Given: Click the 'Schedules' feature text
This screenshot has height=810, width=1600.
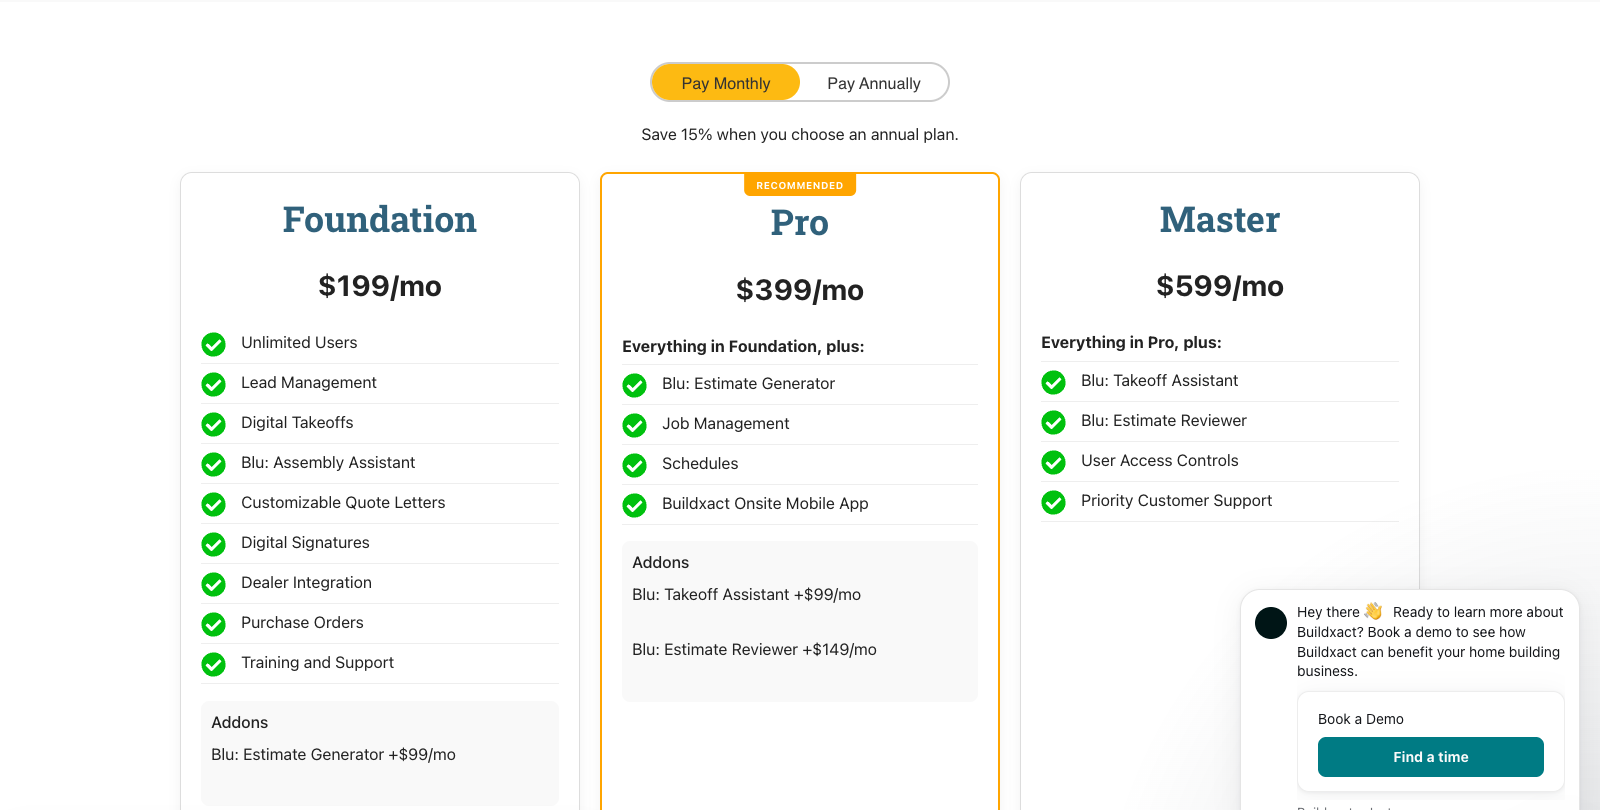Looking at the screenshot, I should 700,463.
